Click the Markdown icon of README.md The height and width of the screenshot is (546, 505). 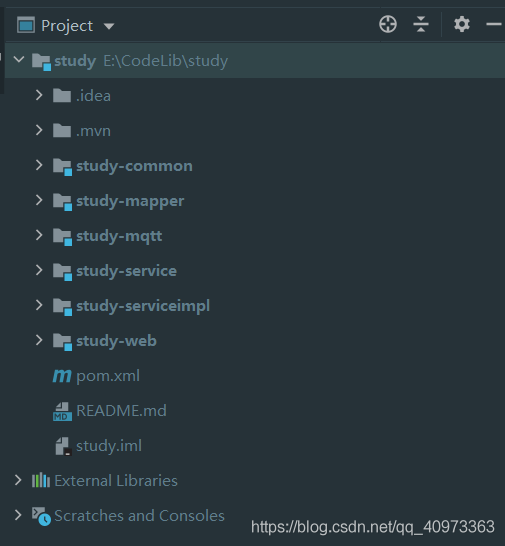(x=62, y=411)
